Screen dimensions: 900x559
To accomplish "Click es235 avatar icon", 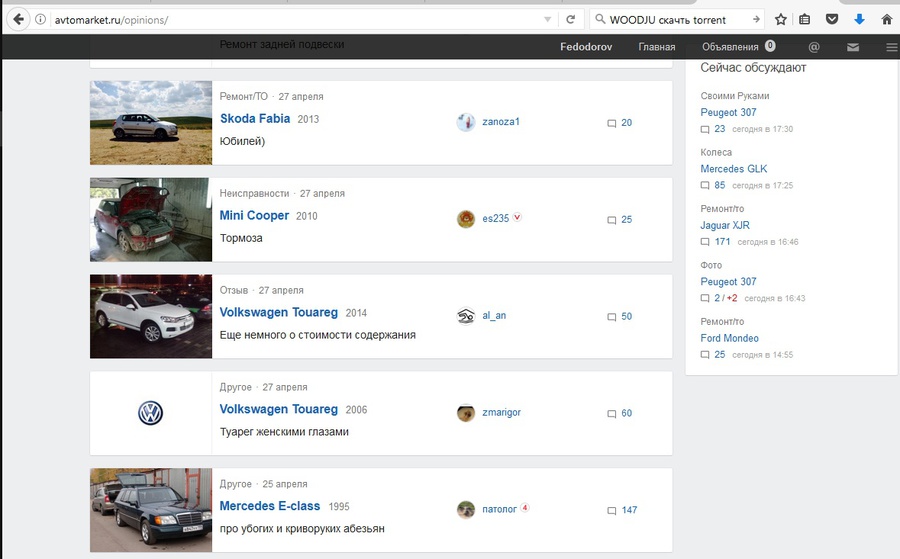I will (466, 219).
